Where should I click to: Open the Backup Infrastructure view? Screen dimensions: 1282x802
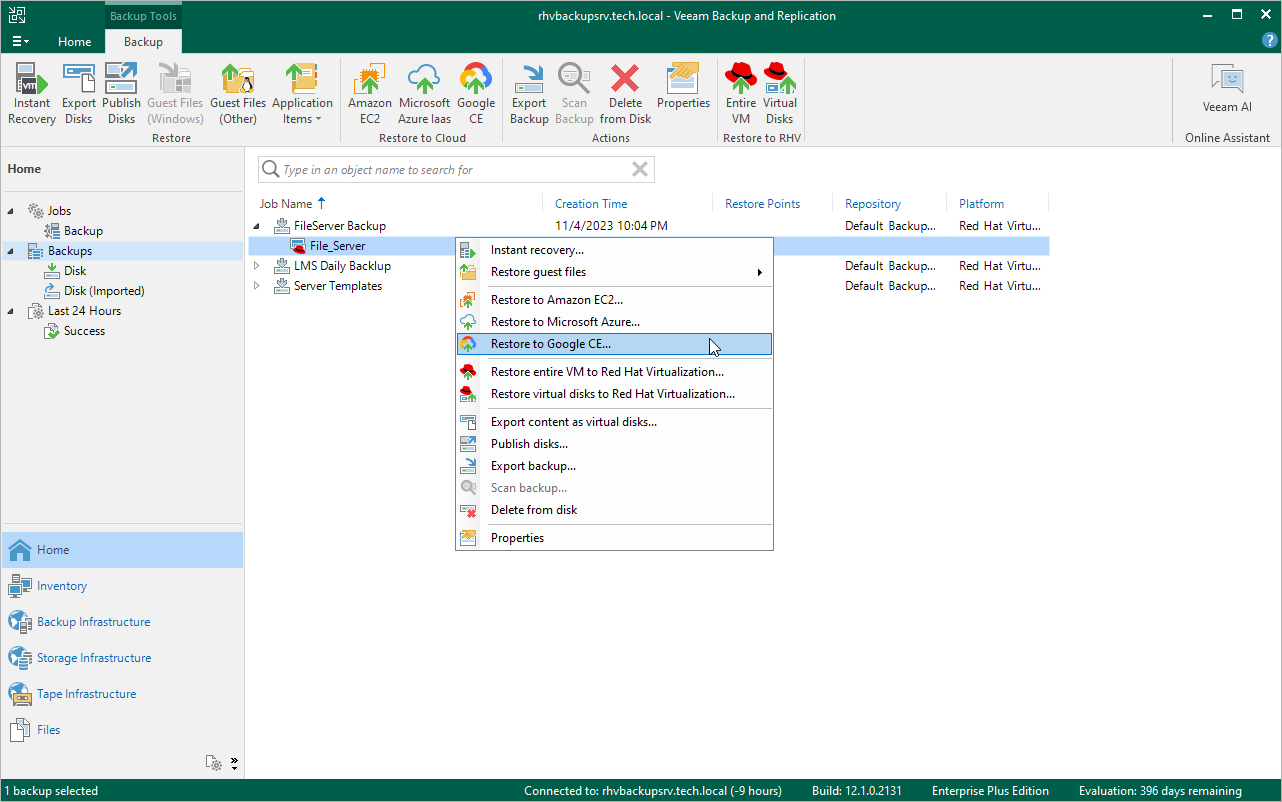(122, 622)
